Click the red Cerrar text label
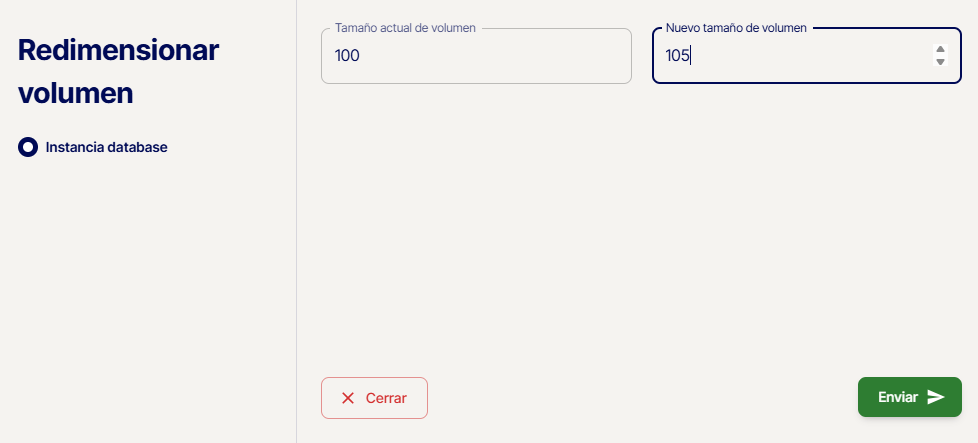978x443 pixels. [x=386, y=398]
